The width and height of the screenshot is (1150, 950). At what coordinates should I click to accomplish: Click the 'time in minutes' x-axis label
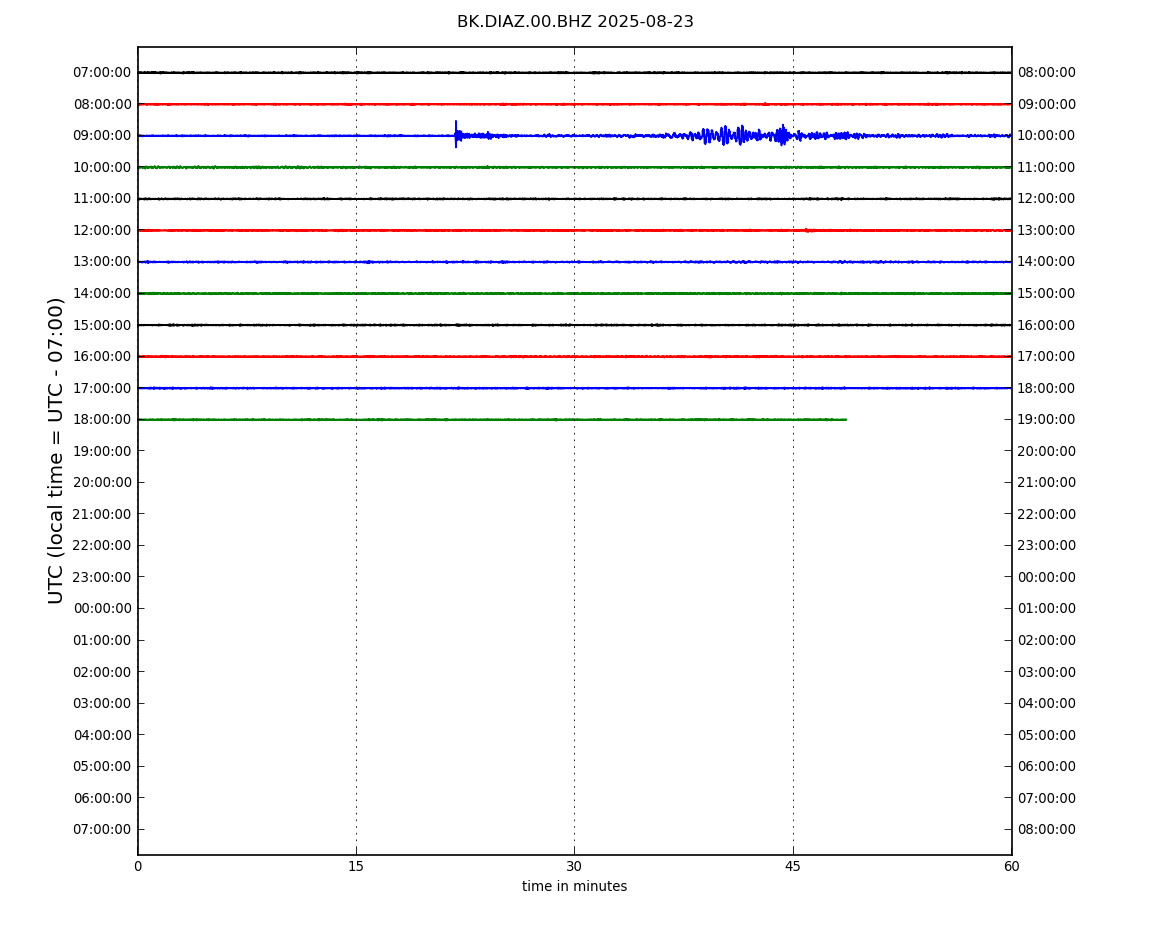tap(574, 886)
